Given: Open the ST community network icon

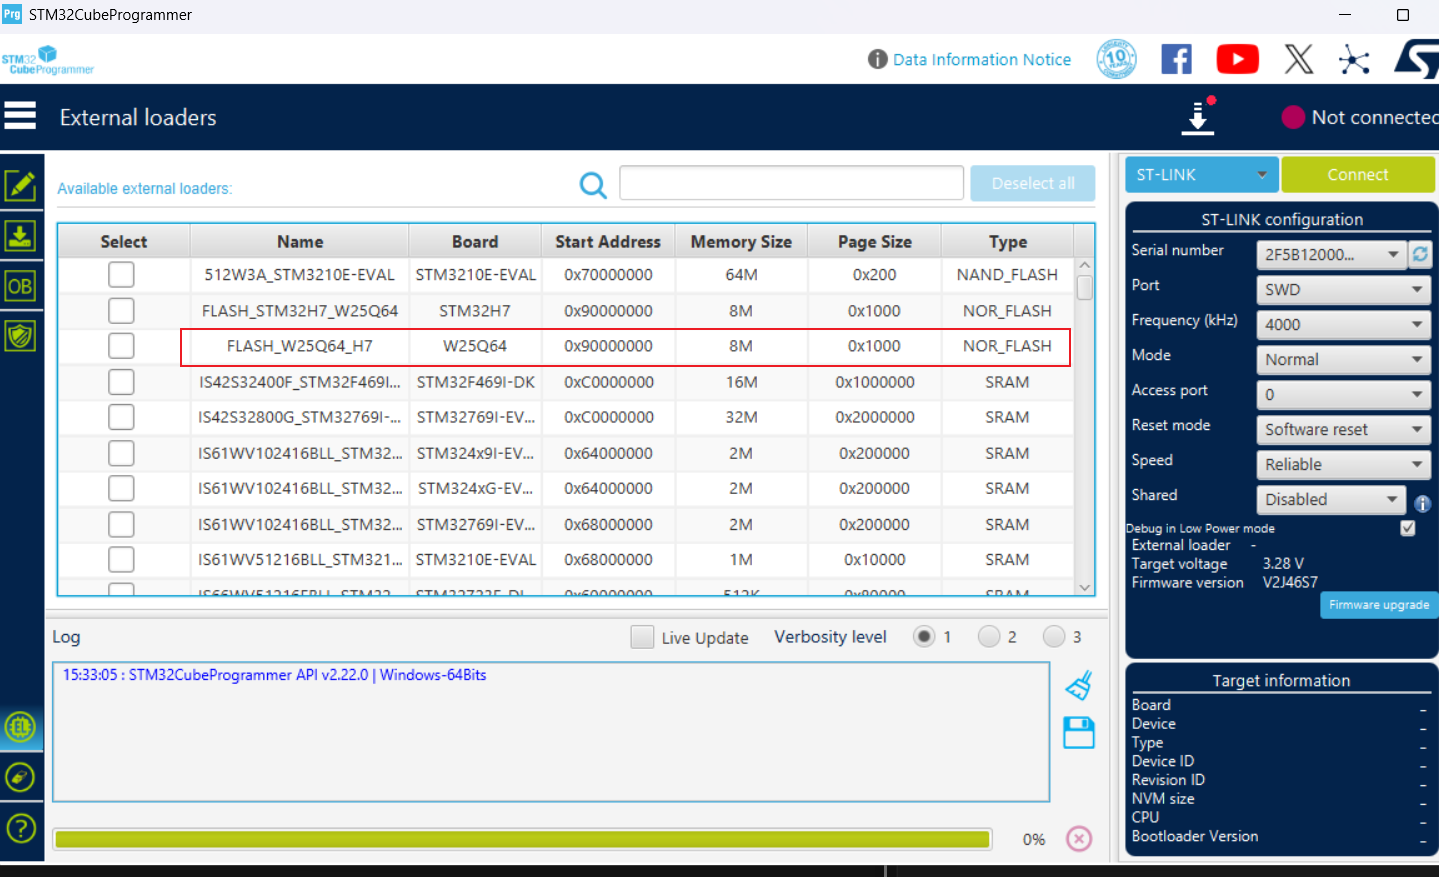Looking at the screenshot, I should coord(1354,59).
